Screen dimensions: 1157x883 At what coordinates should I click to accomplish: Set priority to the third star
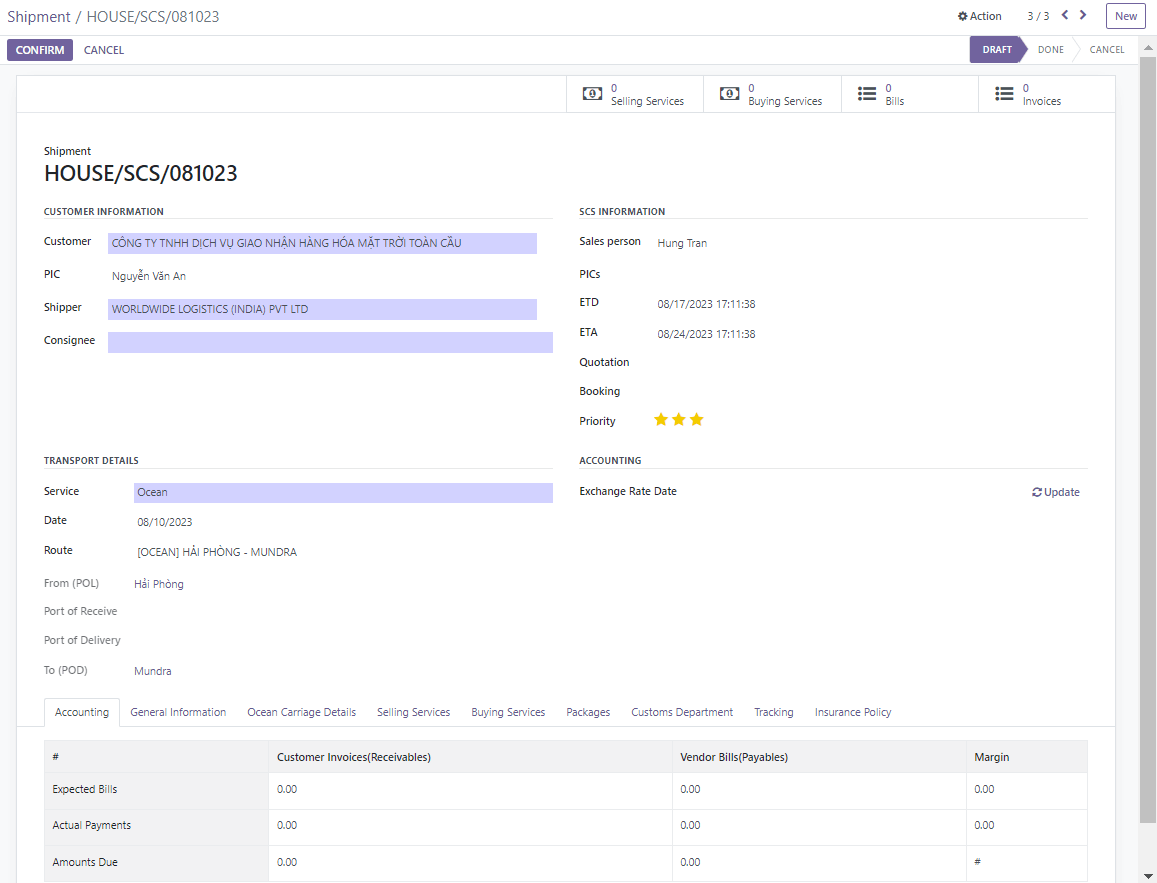coord(697,420)
